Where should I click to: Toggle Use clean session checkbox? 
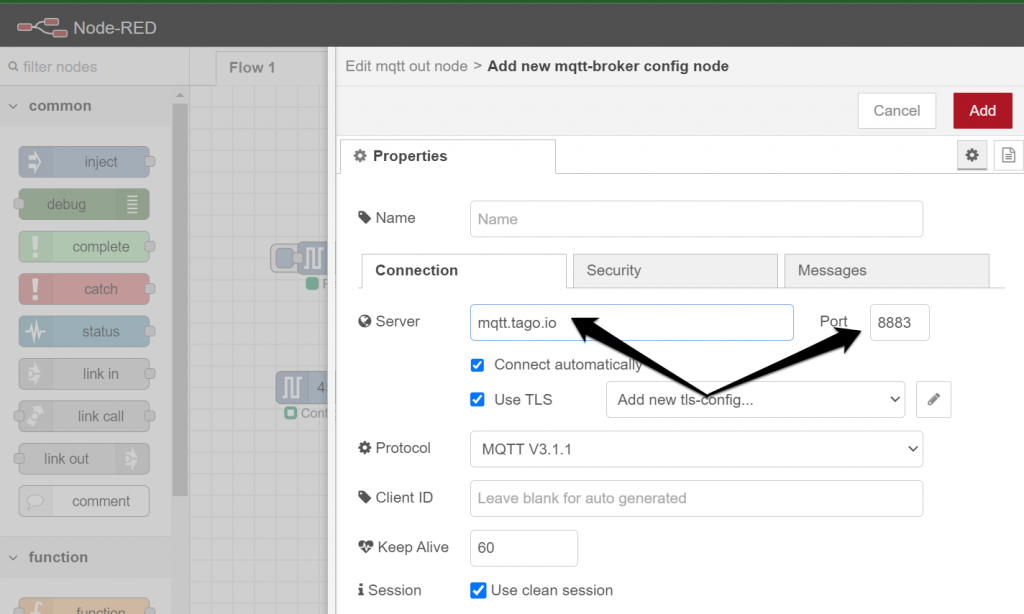(x=478, y=590)
